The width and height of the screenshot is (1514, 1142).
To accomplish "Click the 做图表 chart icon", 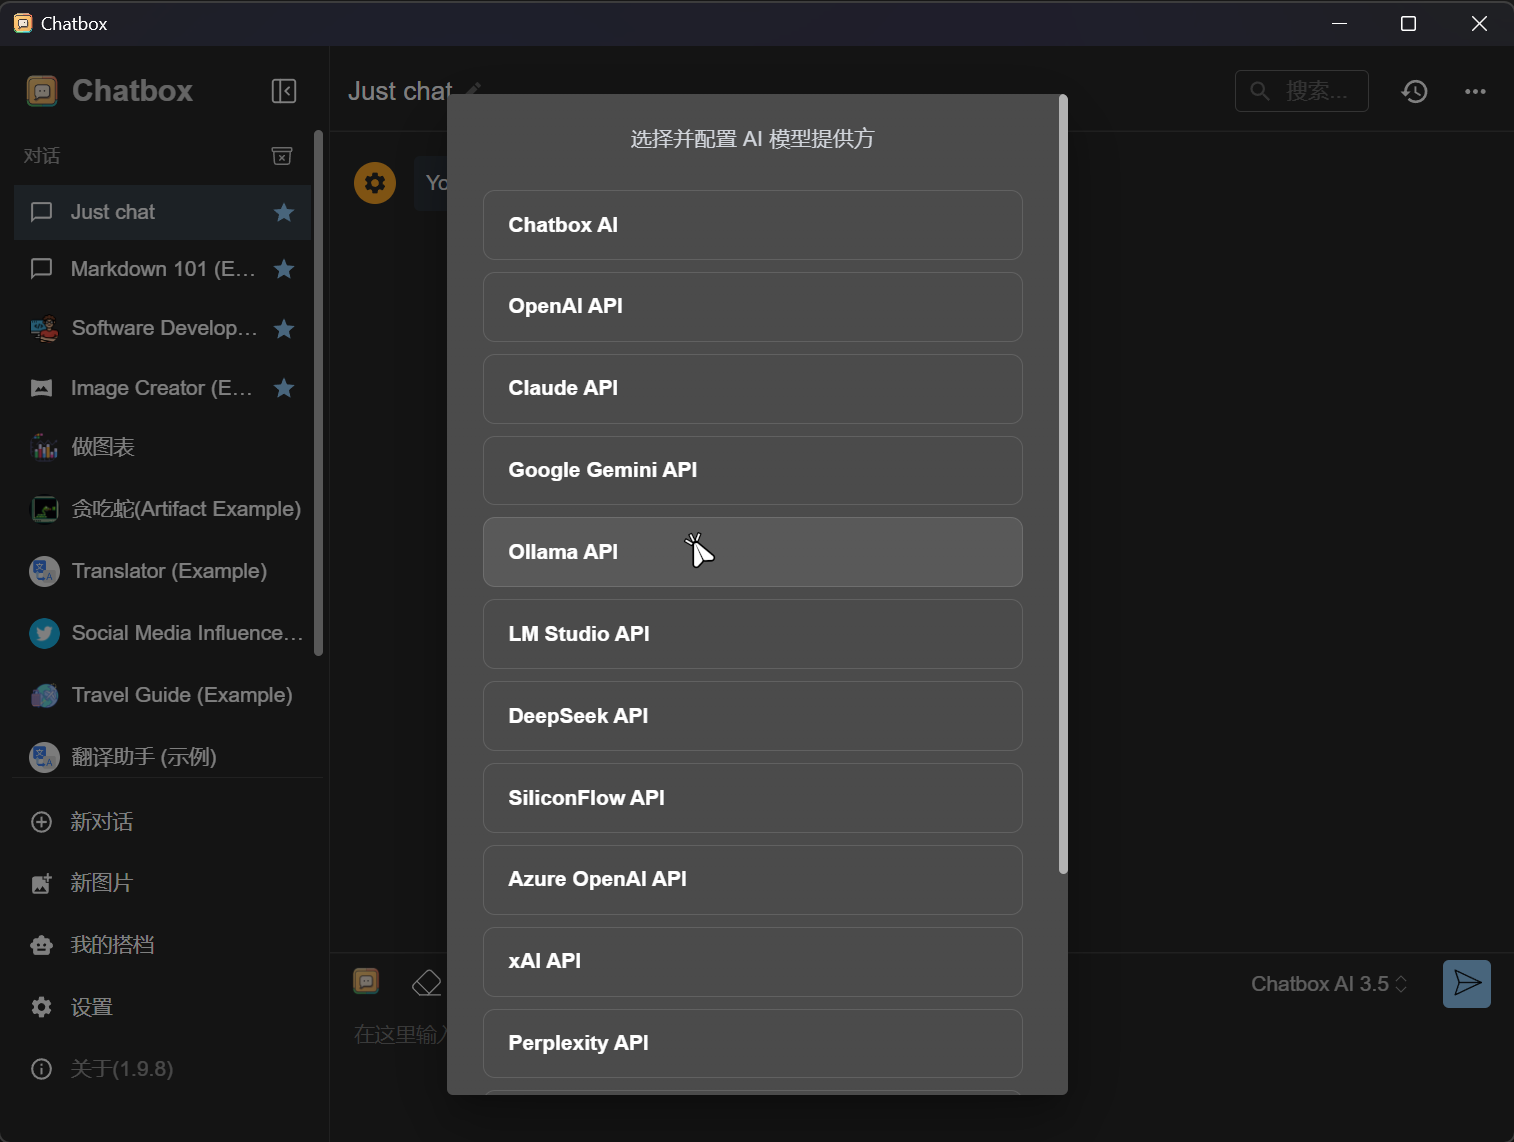I will point(44,447).
